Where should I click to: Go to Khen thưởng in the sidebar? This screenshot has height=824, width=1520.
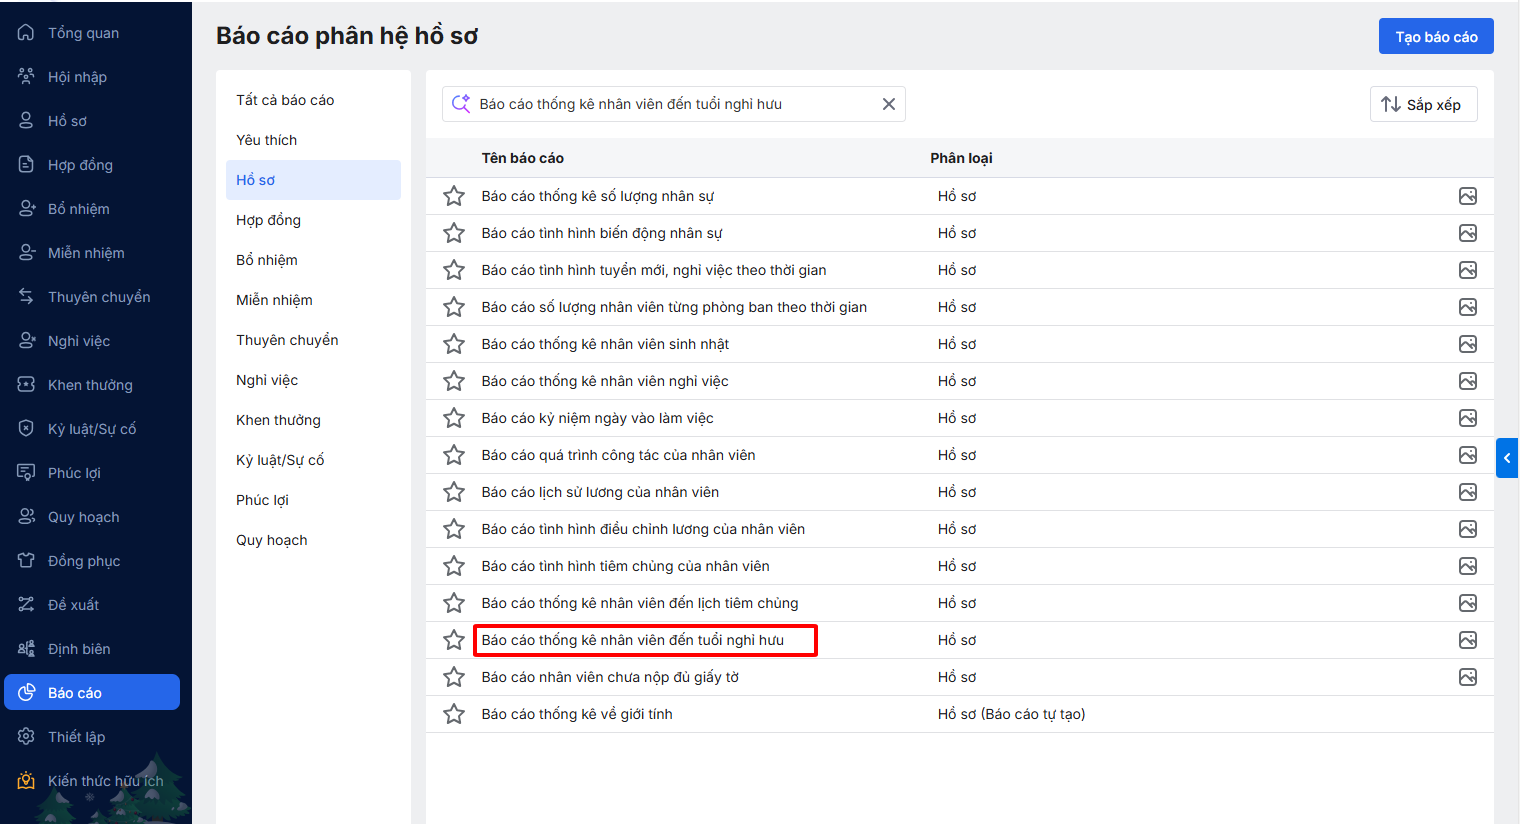[x=90, y=385]
